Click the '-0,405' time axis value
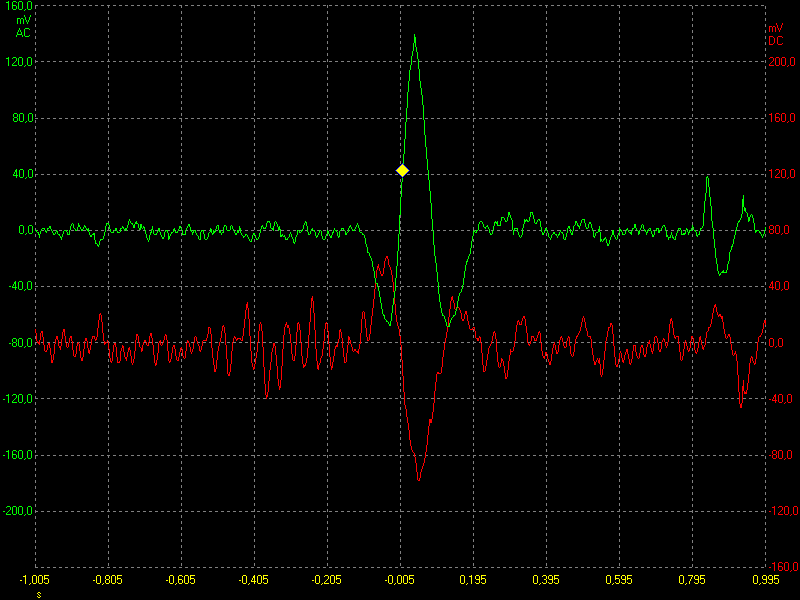This screenshot has height=600, width=800. (254, 580)
